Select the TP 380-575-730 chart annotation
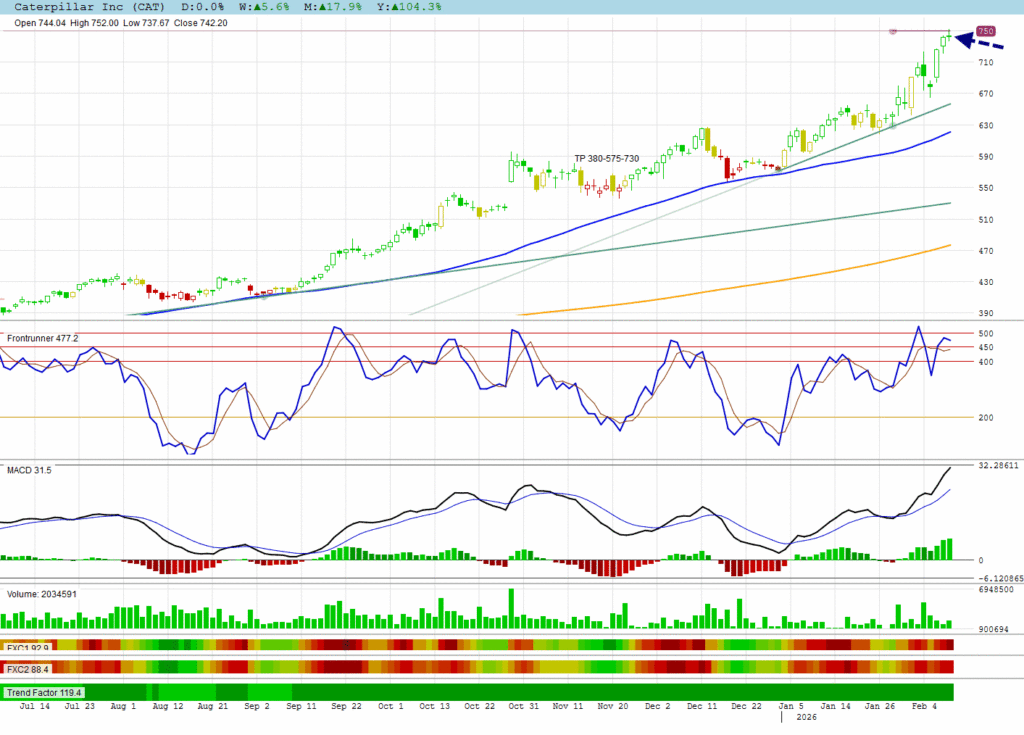Screen dimensions: 1024x735 606,159
